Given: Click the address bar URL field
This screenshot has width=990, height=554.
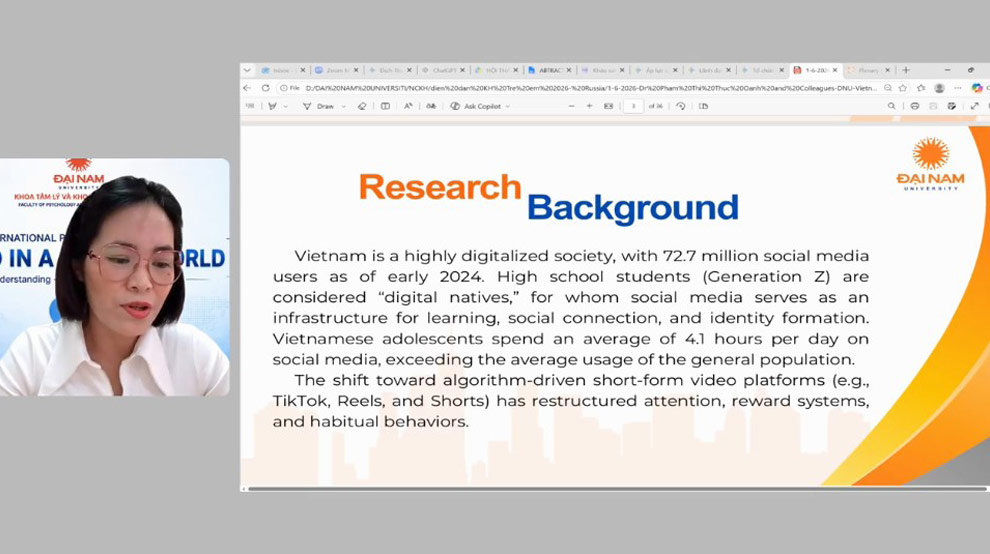Looking at the screenshot, I should (590, 88).
